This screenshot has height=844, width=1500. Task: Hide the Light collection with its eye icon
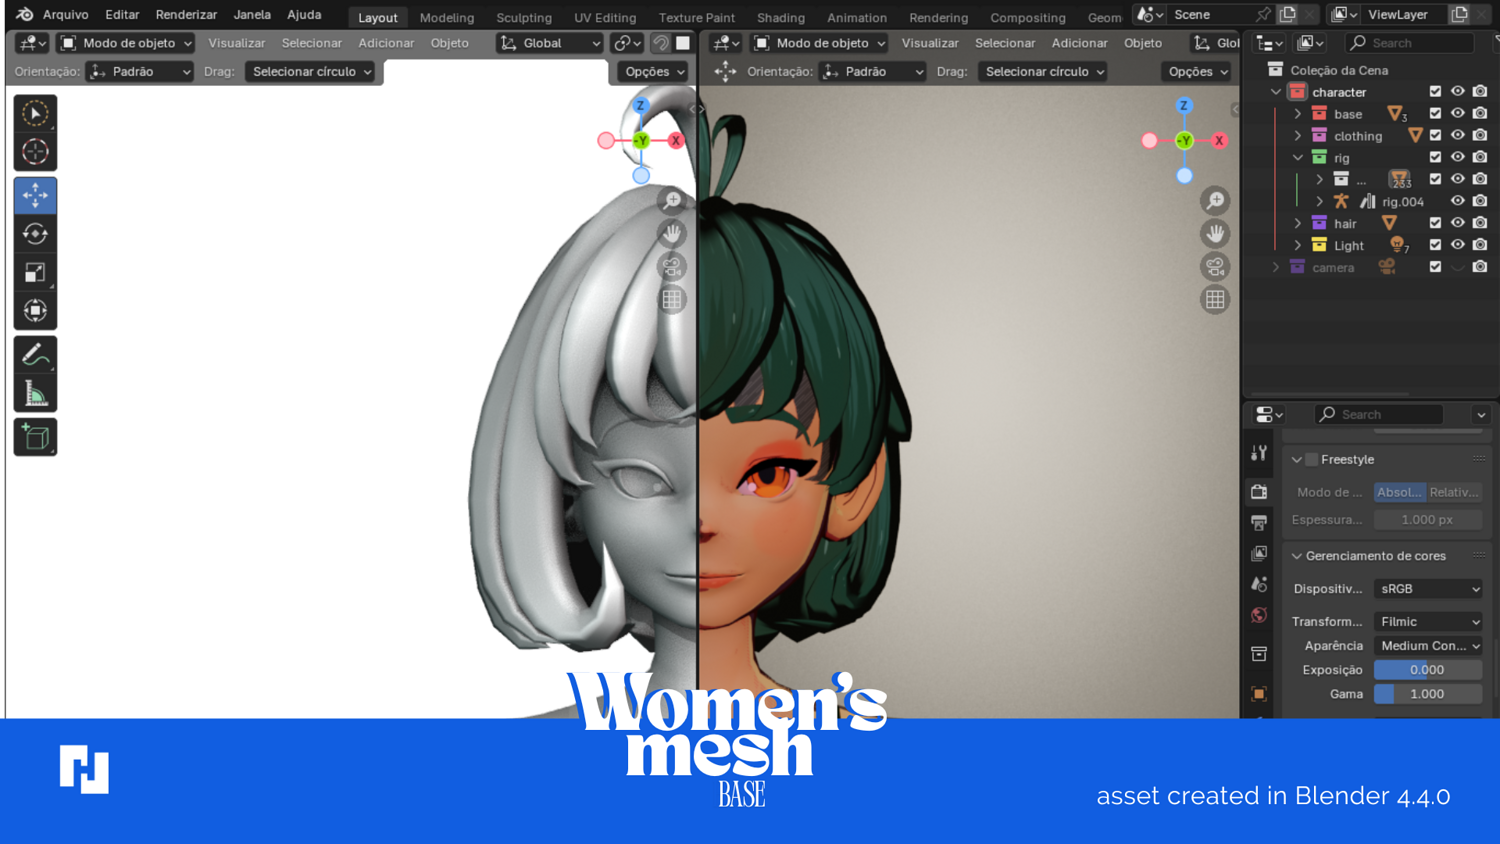pyautogui.click(x=1458, y=245)
